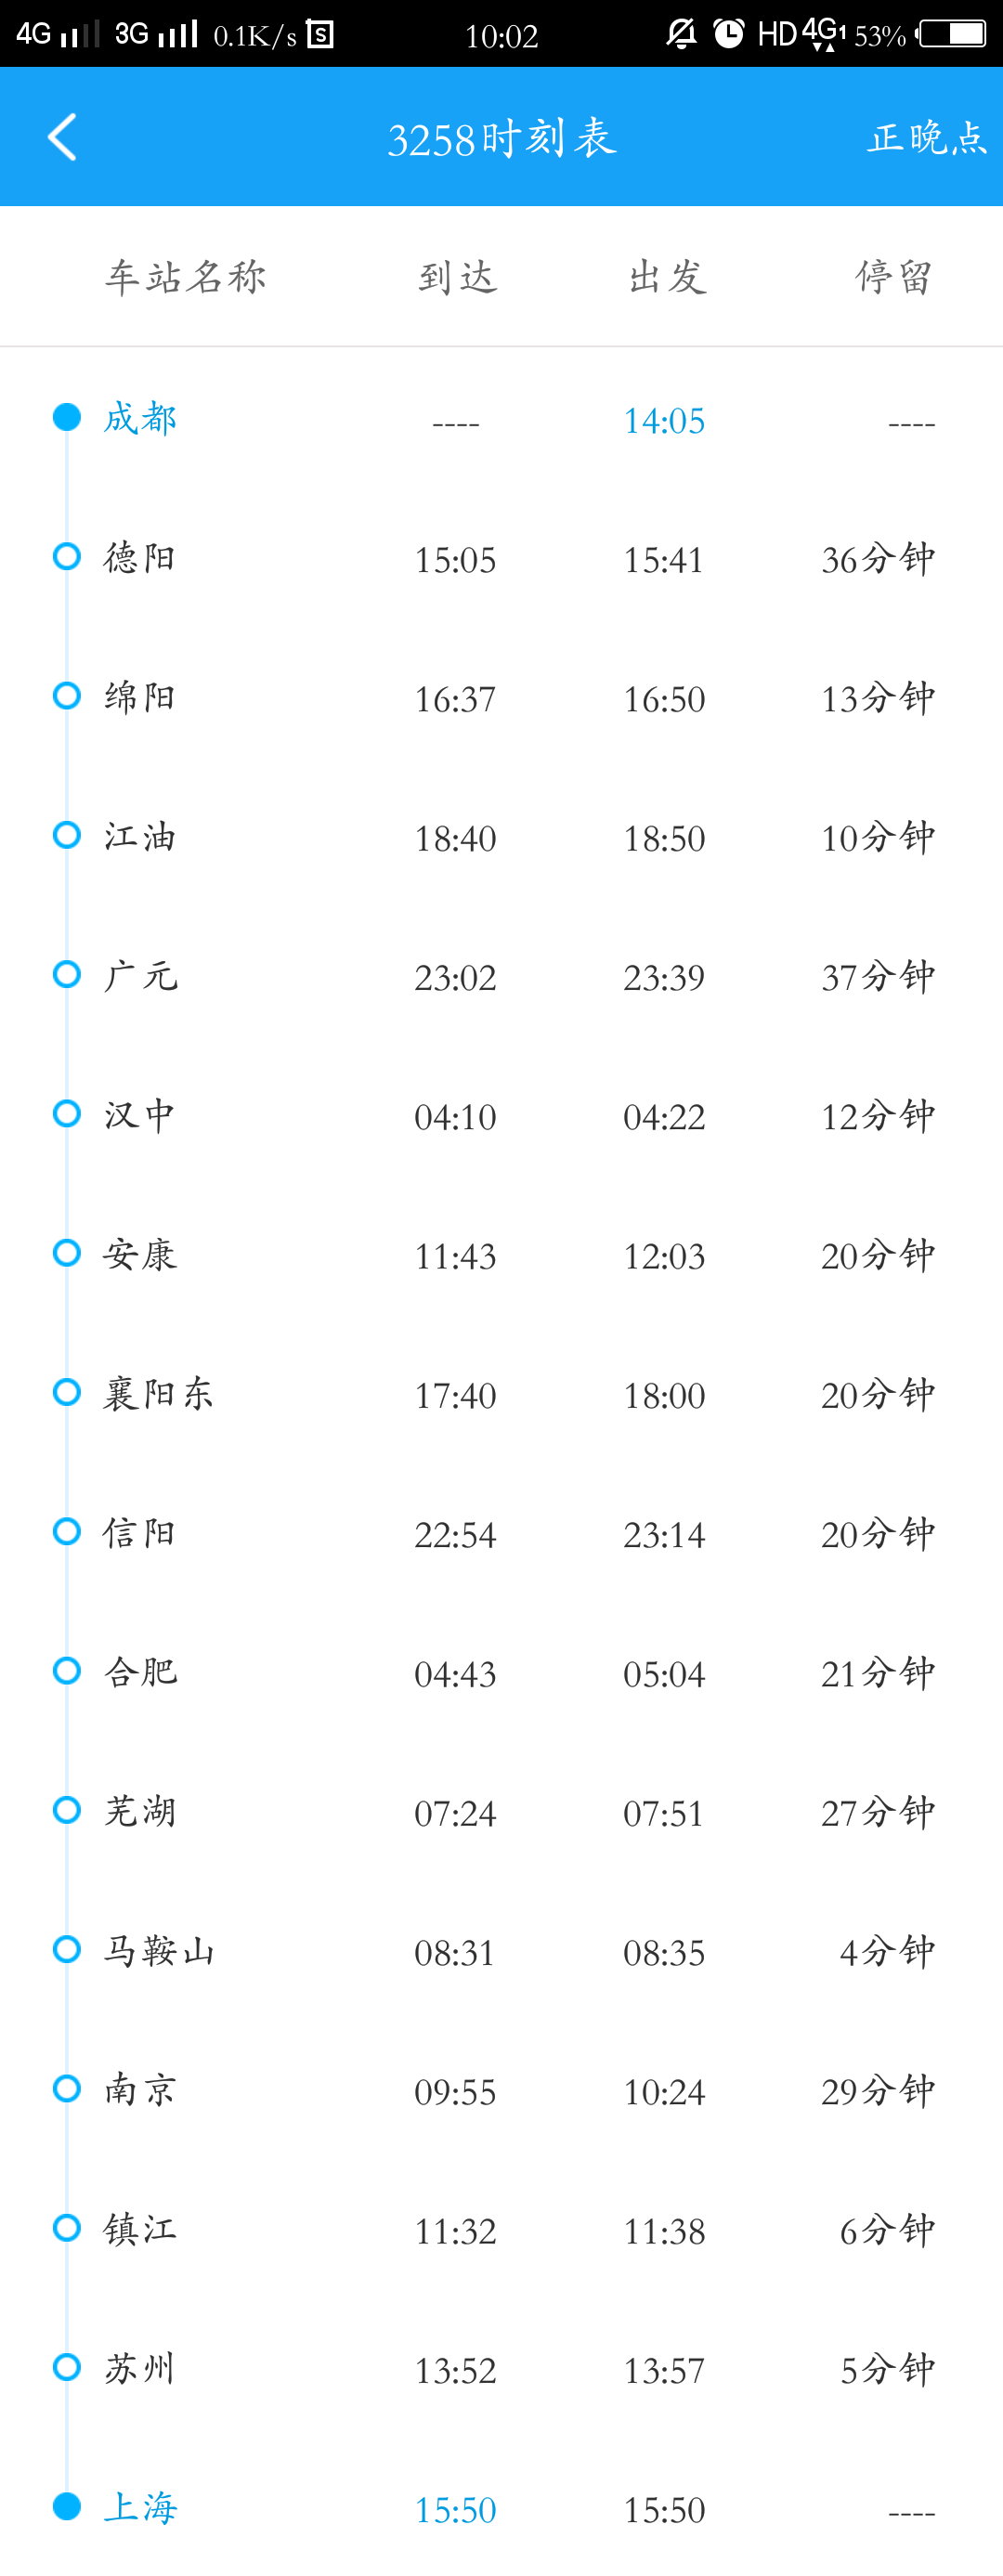Screen dimensions: 1003x2576
Task: Tap the 德阳 station circle marker
Action: 67,556
